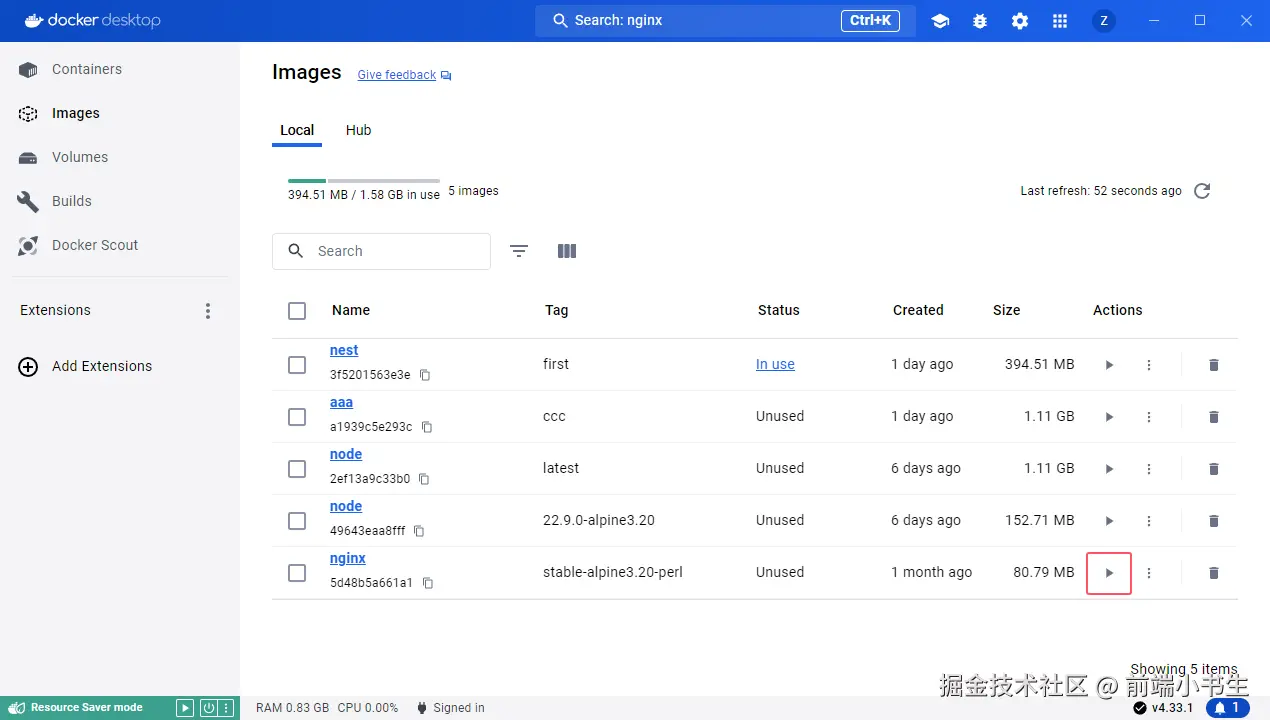The image size is (1270, 720).
Task: Check the node latest image checkbox
Action: [297, 469]
